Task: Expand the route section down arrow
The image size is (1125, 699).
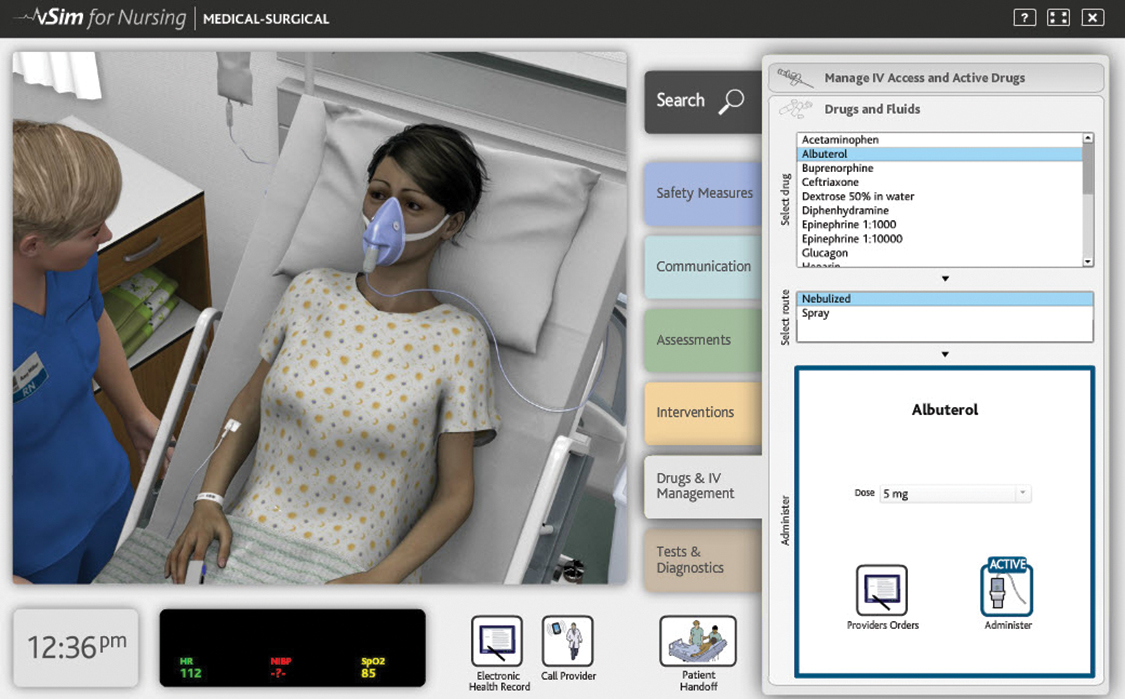Action: (x=943, y=353)
